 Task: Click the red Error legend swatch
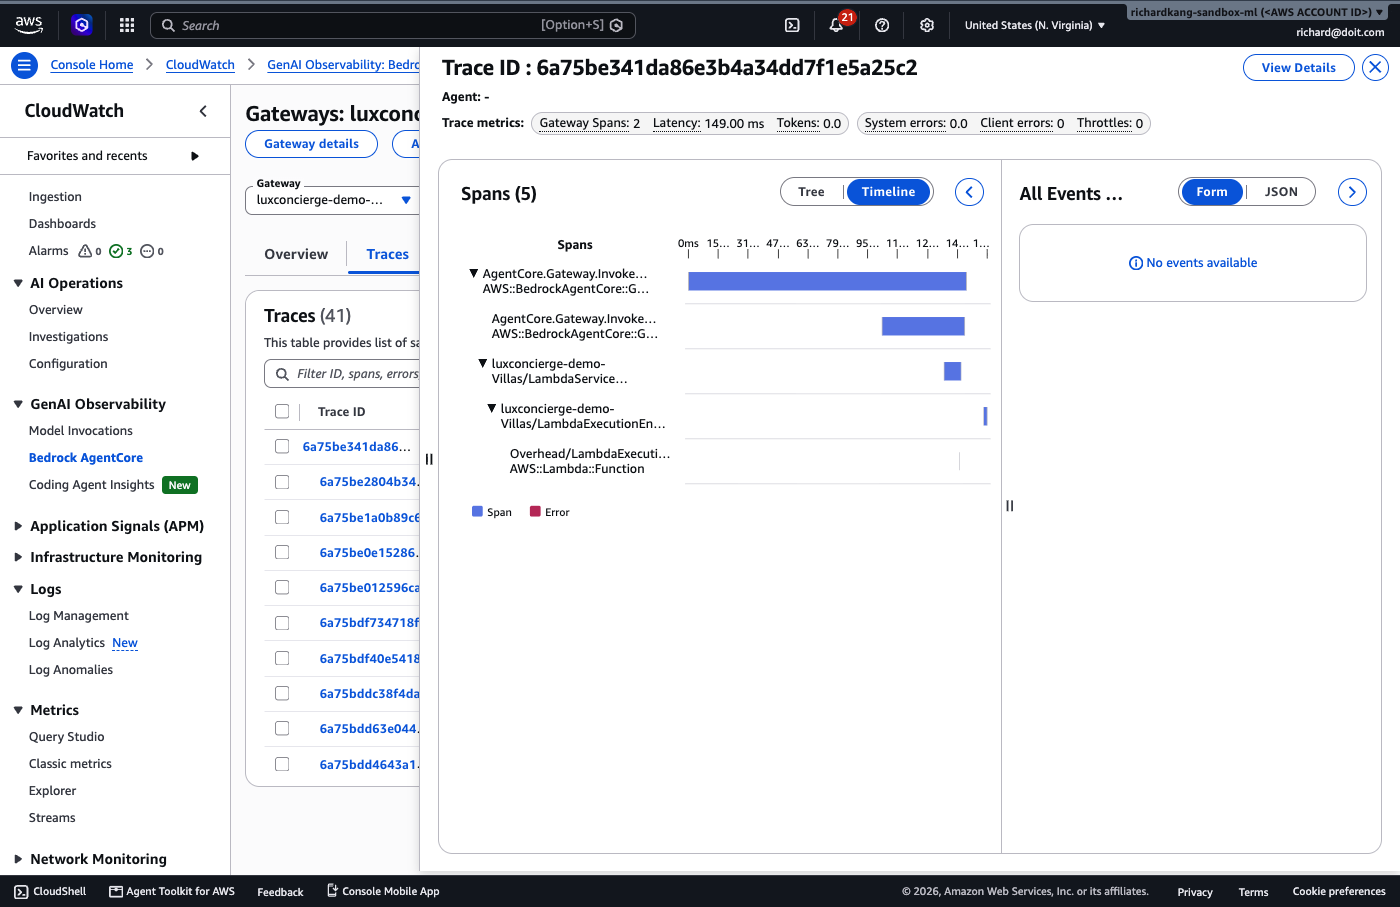click(x=535, y=512)
